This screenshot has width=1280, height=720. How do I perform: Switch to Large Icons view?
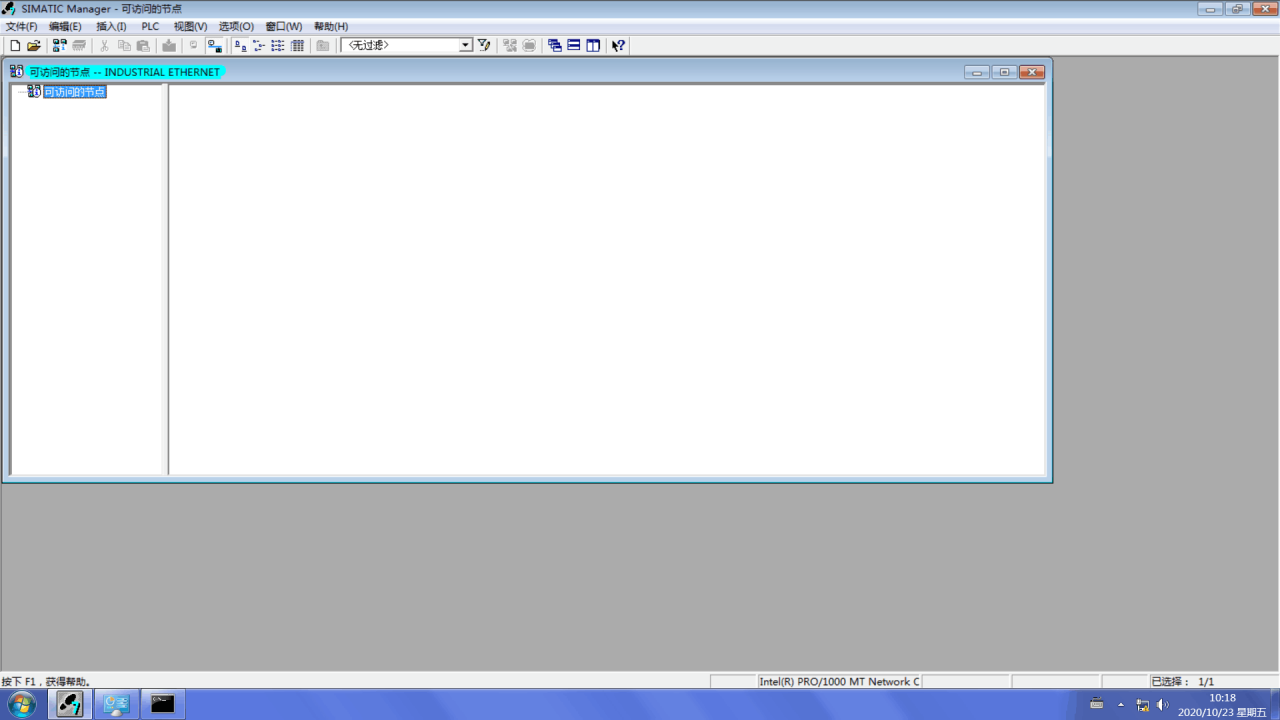tap(240, 45)
